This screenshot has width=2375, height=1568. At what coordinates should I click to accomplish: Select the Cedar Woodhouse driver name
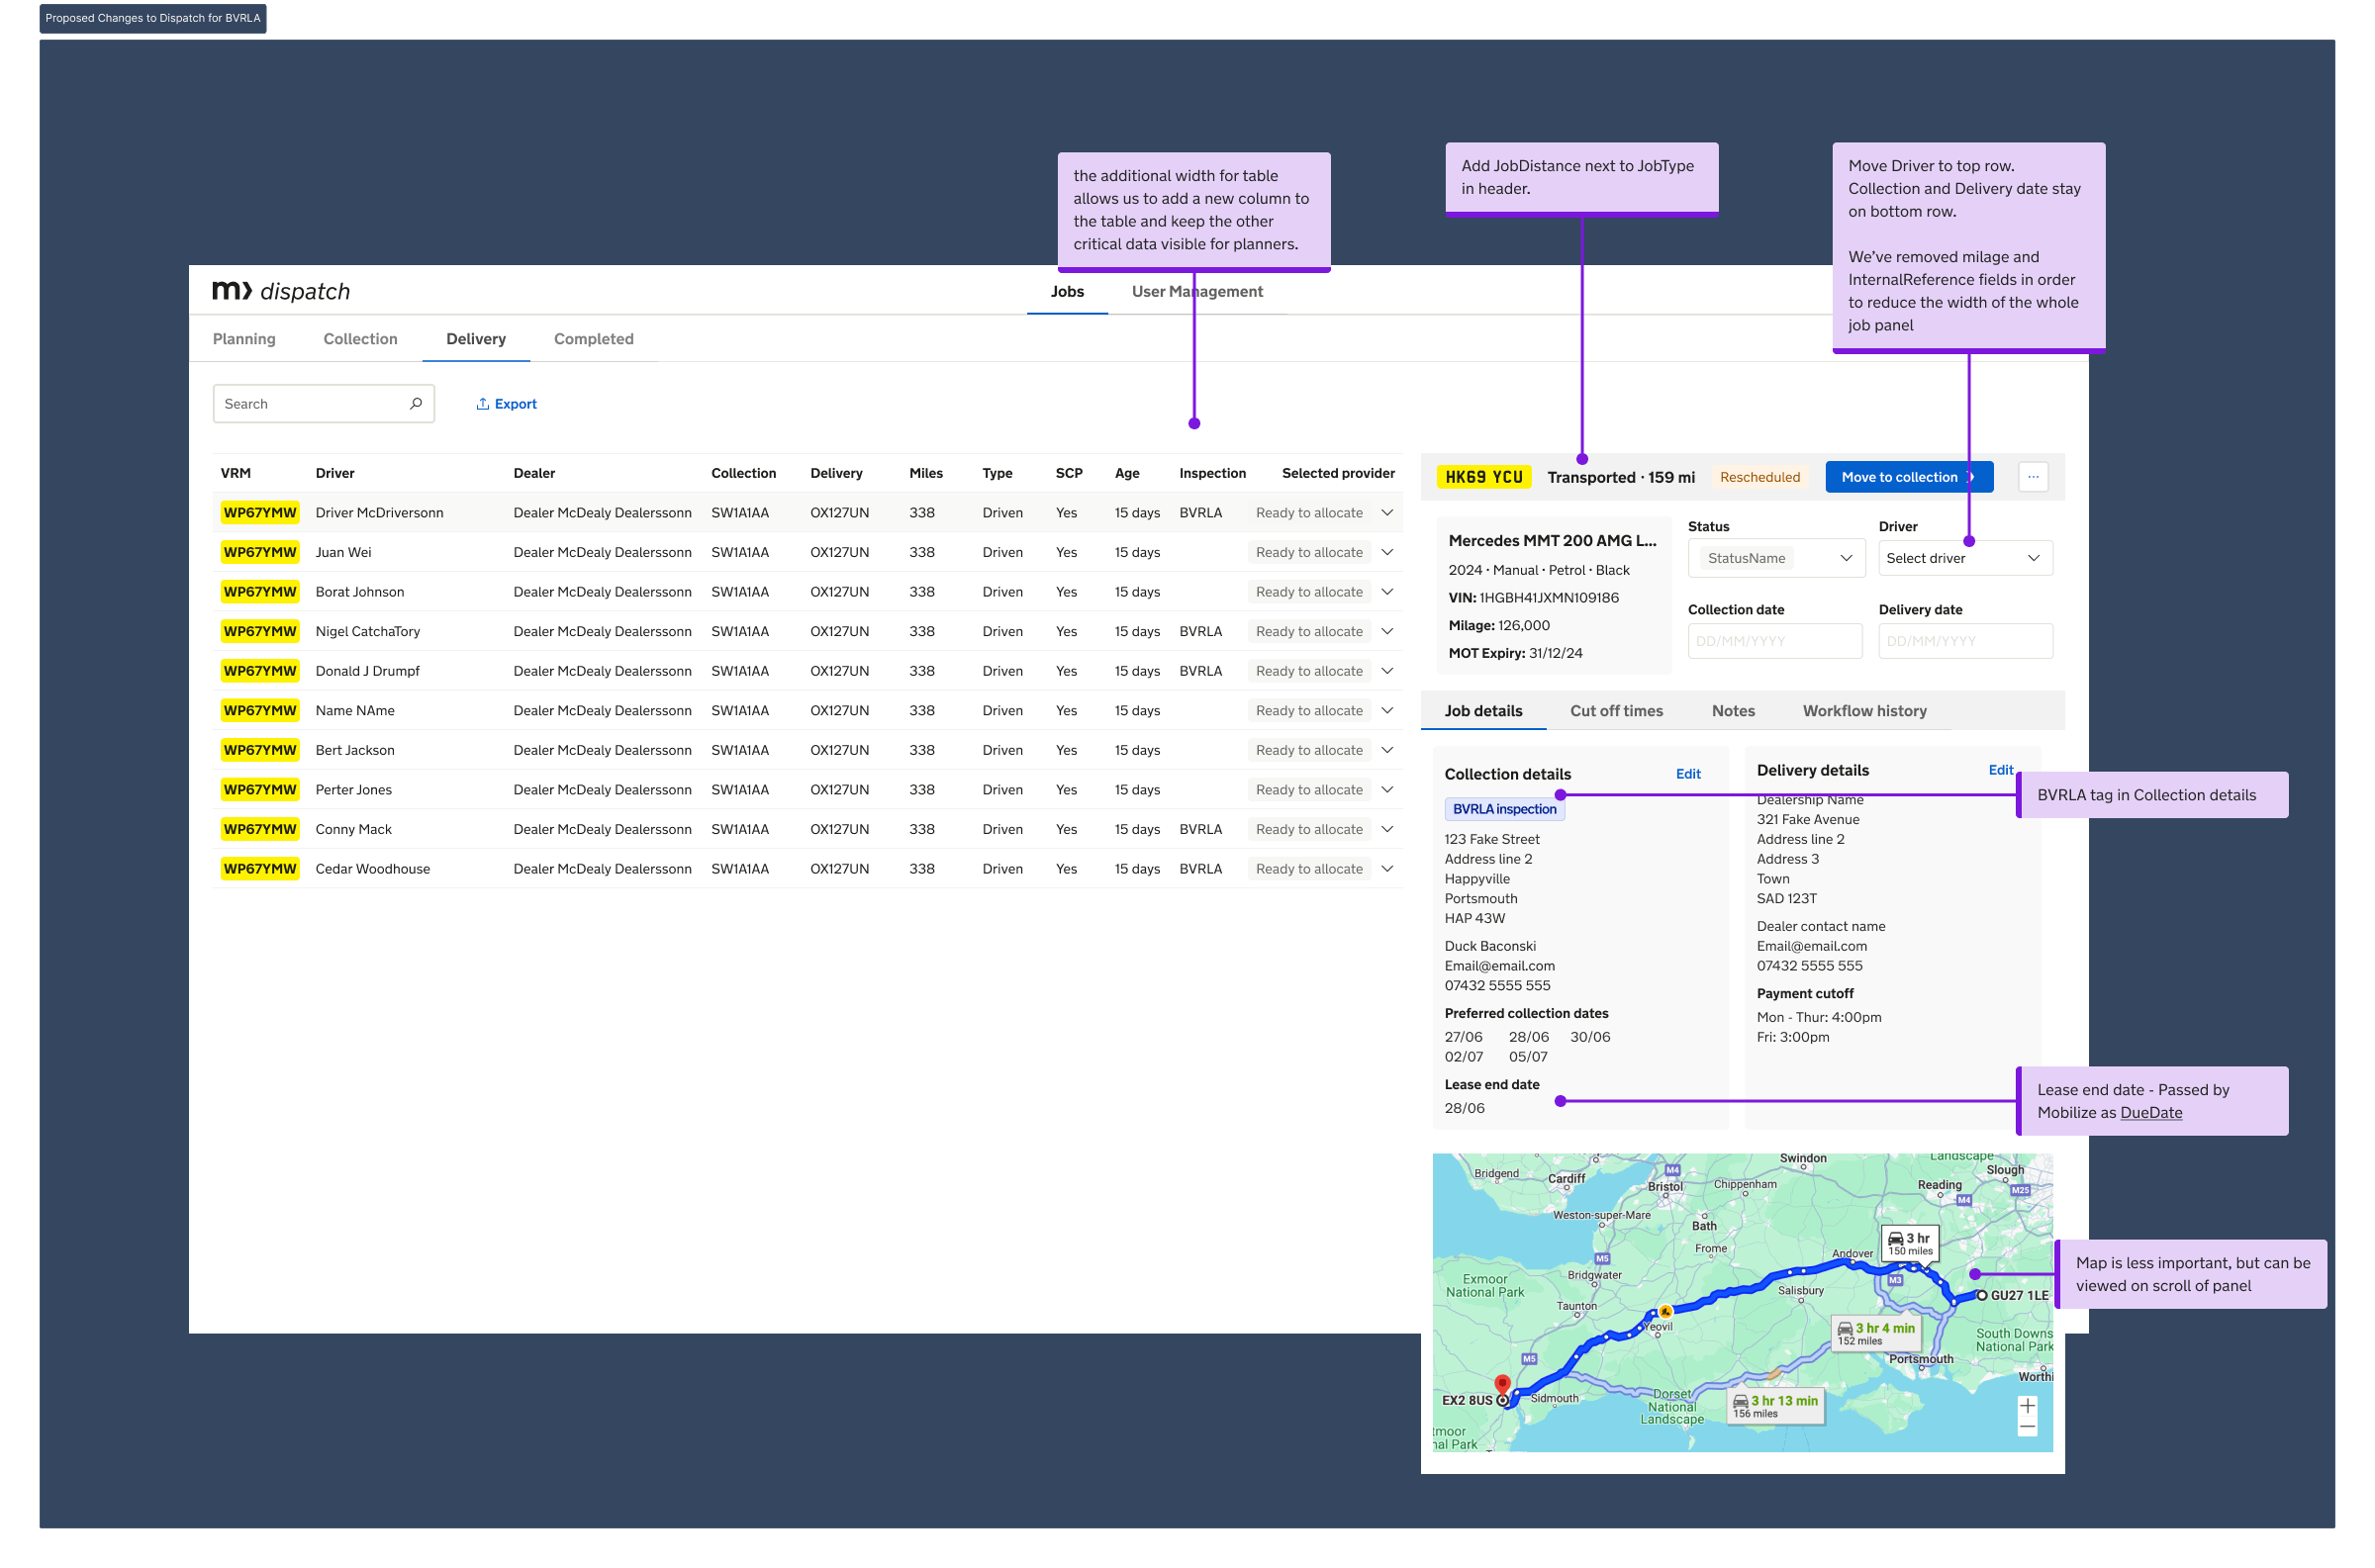(x=373, y=869)
